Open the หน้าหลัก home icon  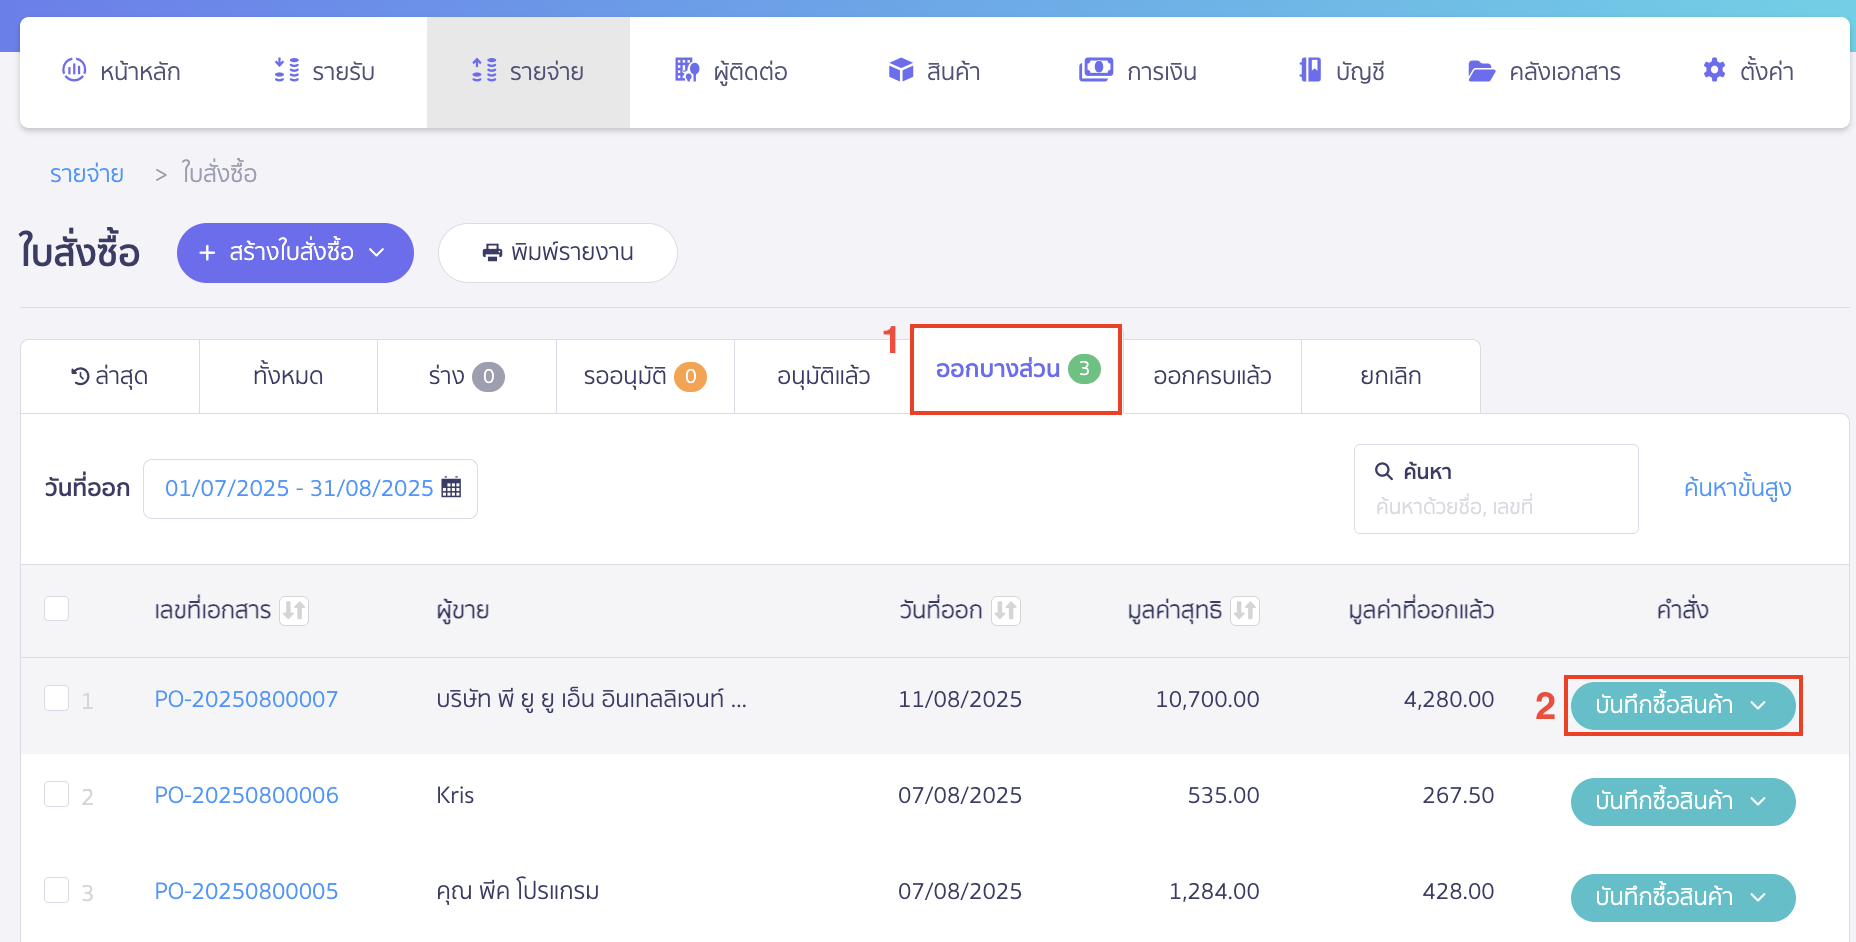point(73,70)
